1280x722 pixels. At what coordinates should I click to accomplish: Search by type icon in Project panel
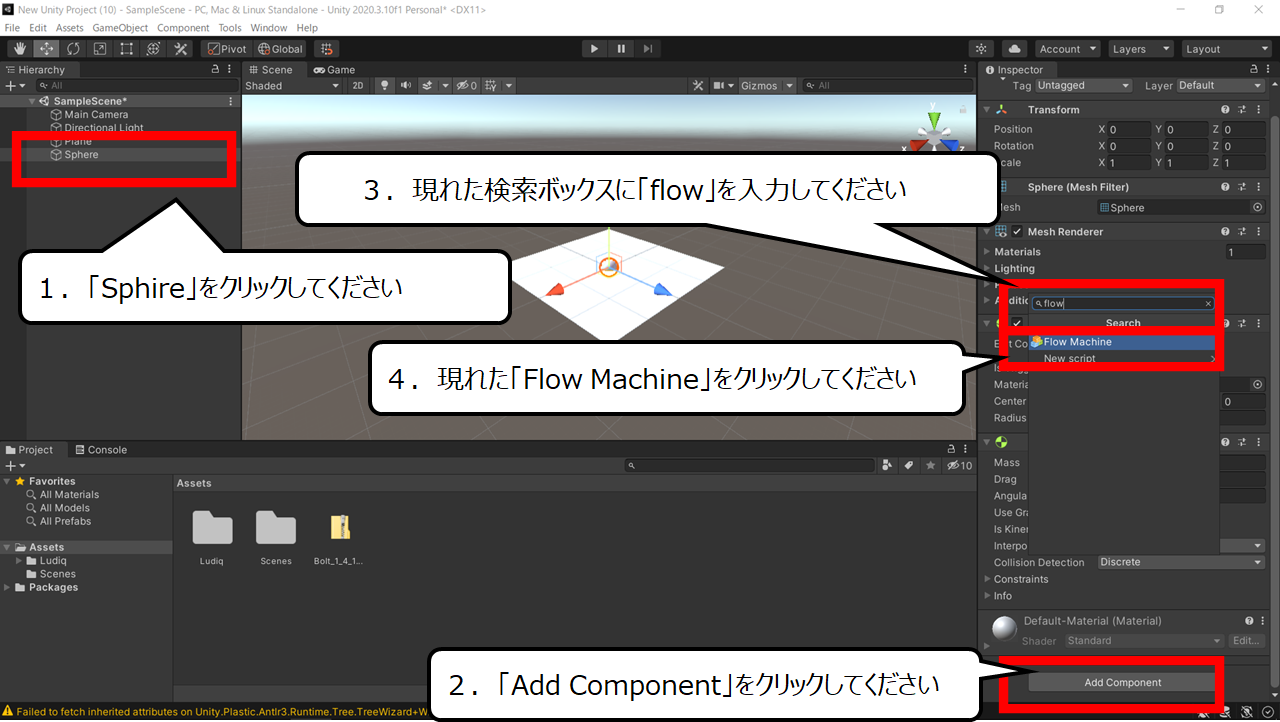point(887,465)
